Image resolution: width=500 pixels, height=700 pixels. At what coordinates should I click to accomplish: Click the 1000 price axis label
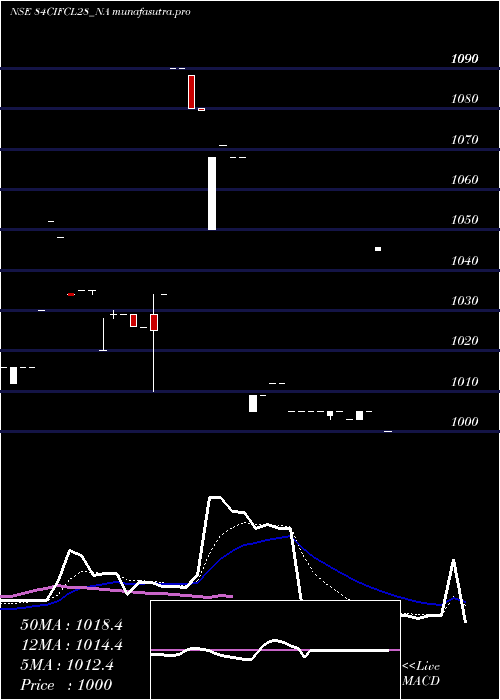(464, 421)
